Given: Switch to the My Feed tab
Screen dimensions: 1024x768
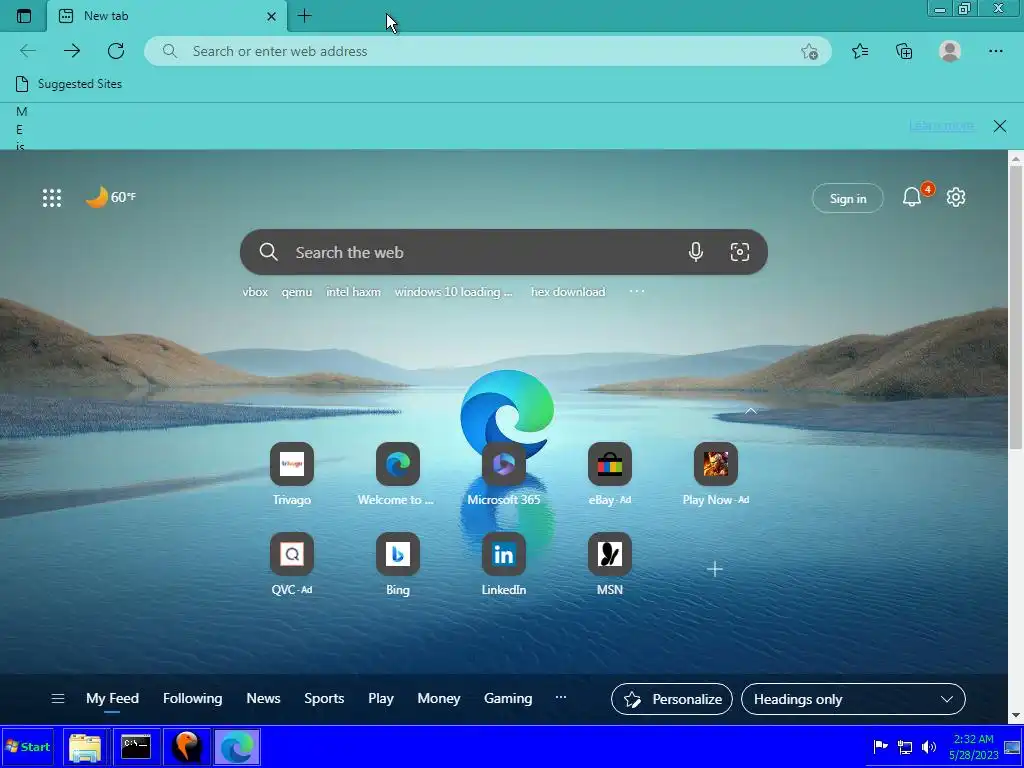Looking at the screenshot, I should [x=112, y=698].
